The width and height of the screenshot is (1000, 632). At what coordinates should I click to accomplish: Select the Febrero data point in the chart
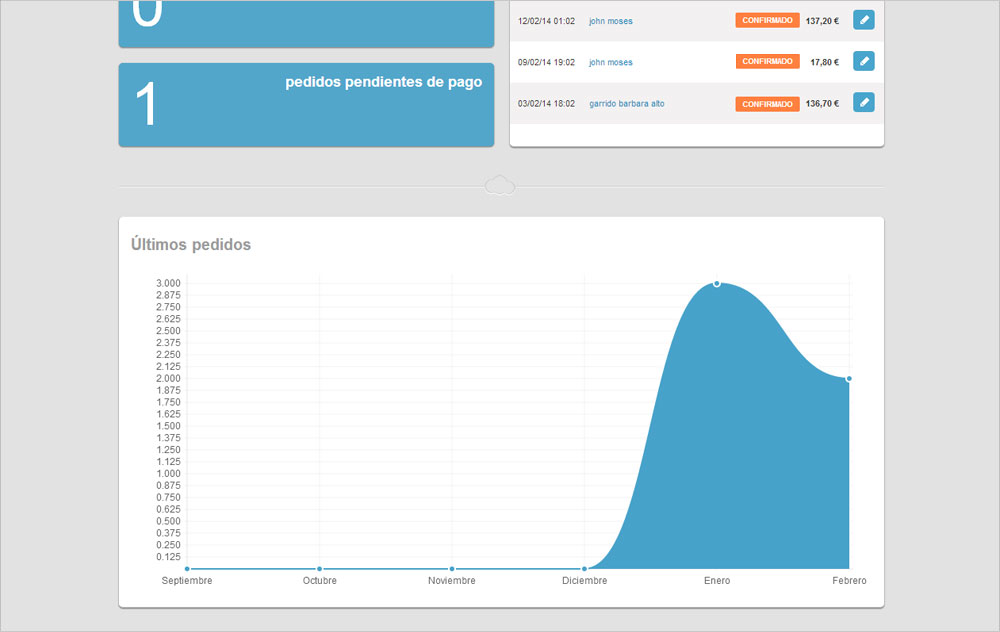[x=849, y=378]
